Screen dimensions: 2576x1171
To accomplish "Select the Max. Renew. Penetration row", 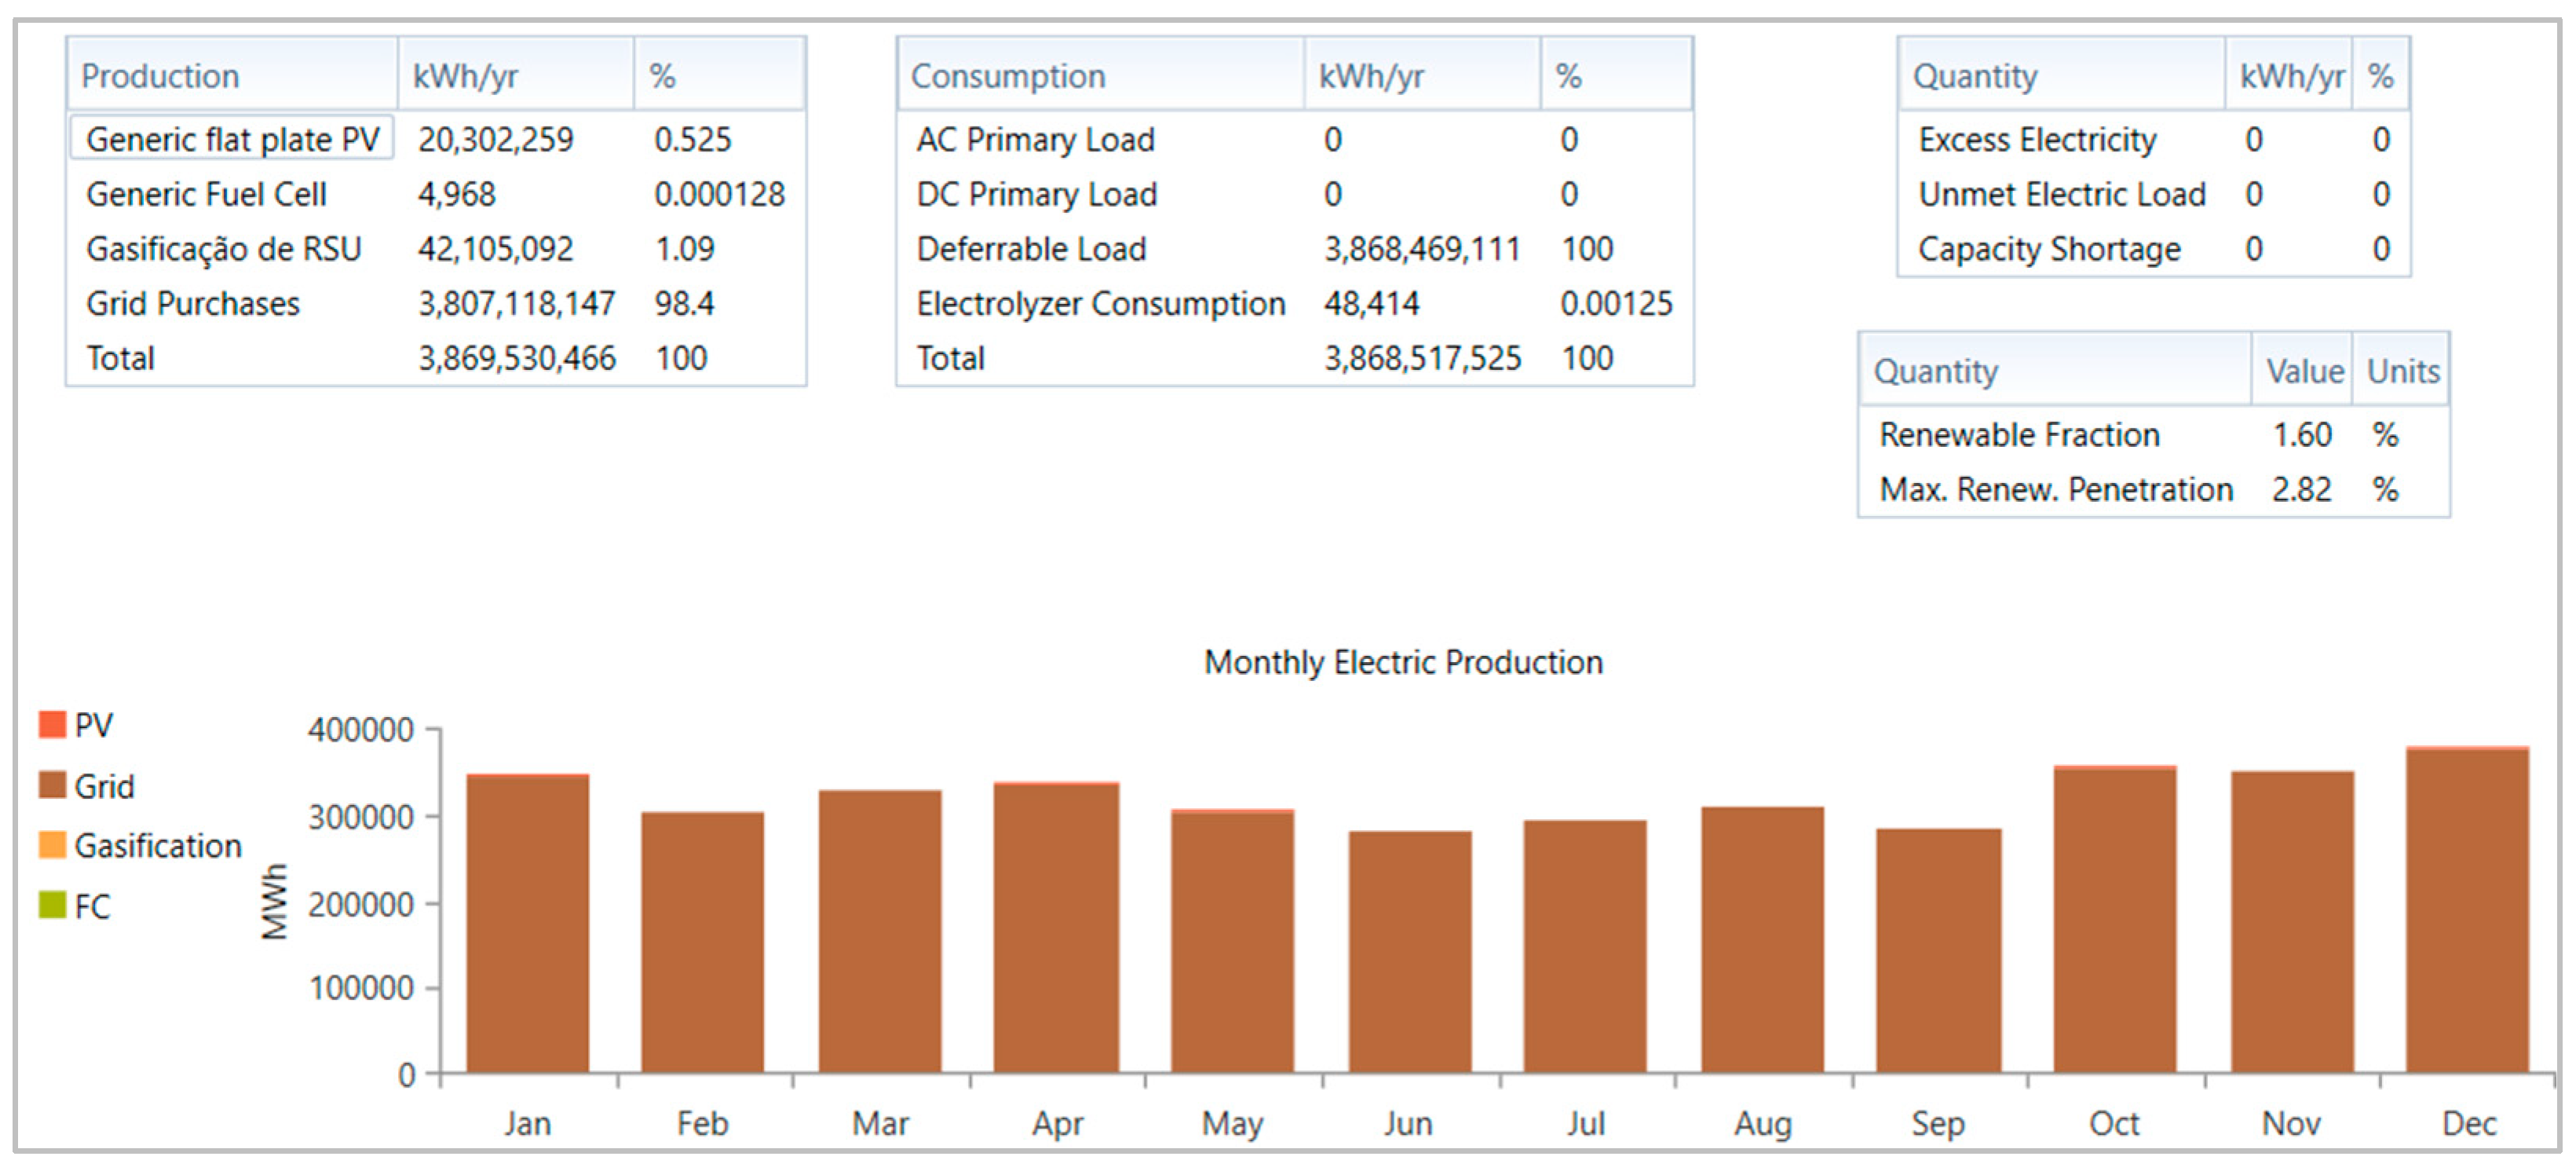I will 2055,490.
